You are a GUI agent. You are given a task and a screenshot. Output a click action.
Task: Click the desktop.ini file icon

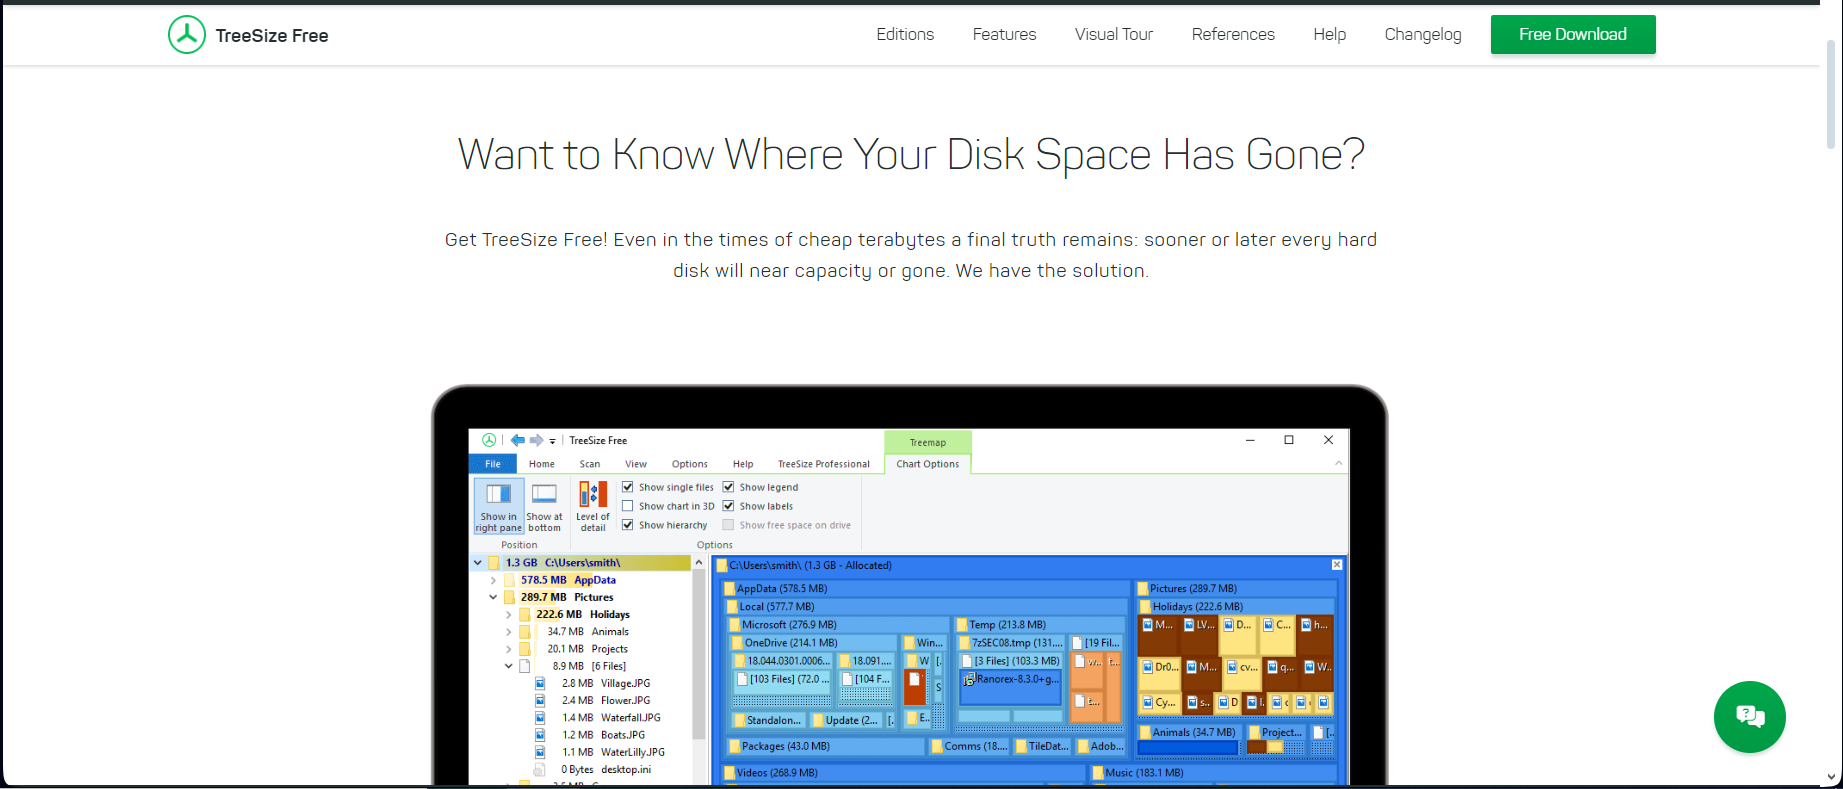[x=540, y=770]
